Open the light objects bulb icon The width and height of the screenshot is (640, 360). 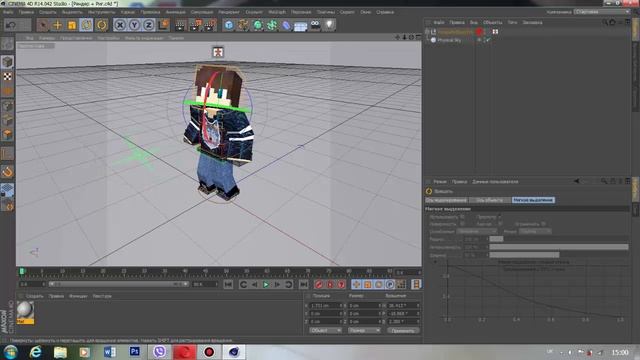329,25
